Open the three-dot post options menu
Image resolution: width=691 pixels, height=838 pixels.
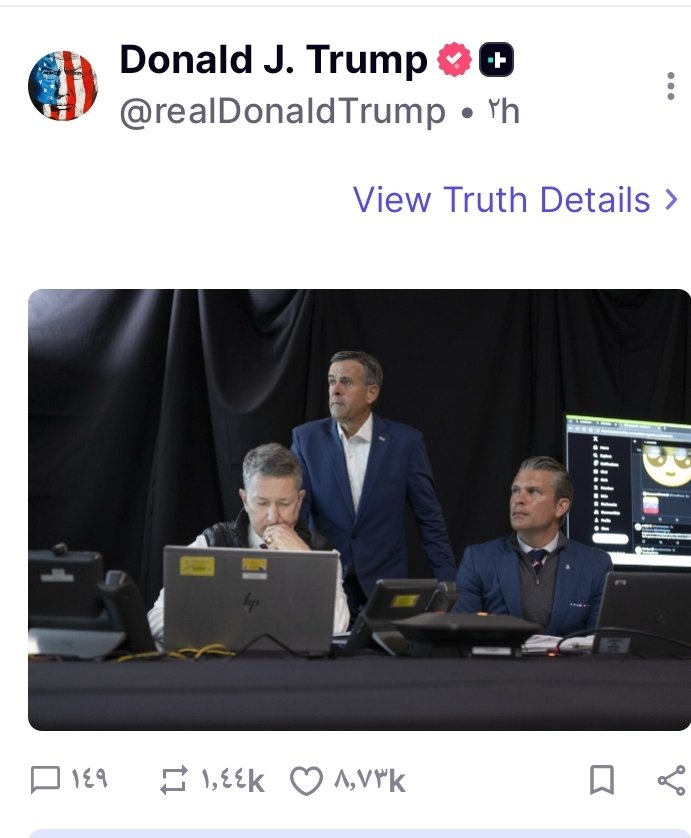coord(671,86)
